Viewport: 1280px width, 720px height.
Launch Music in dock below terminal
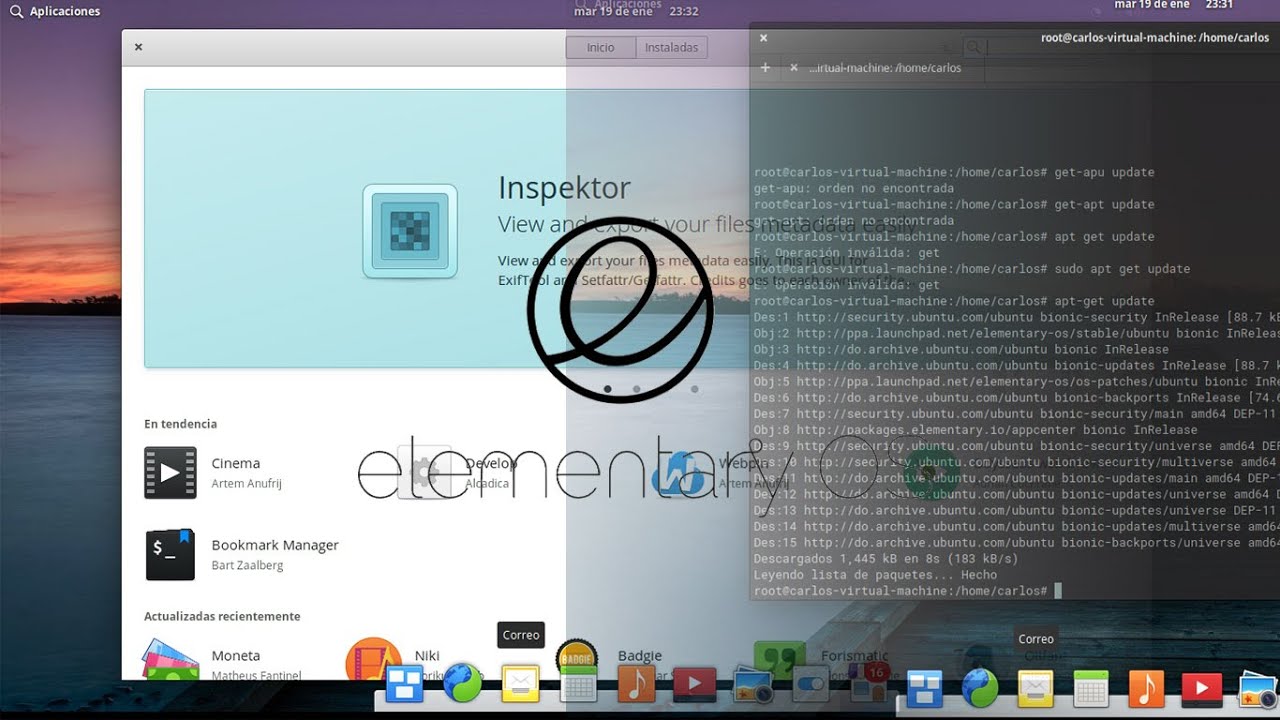pos(1146,688)
